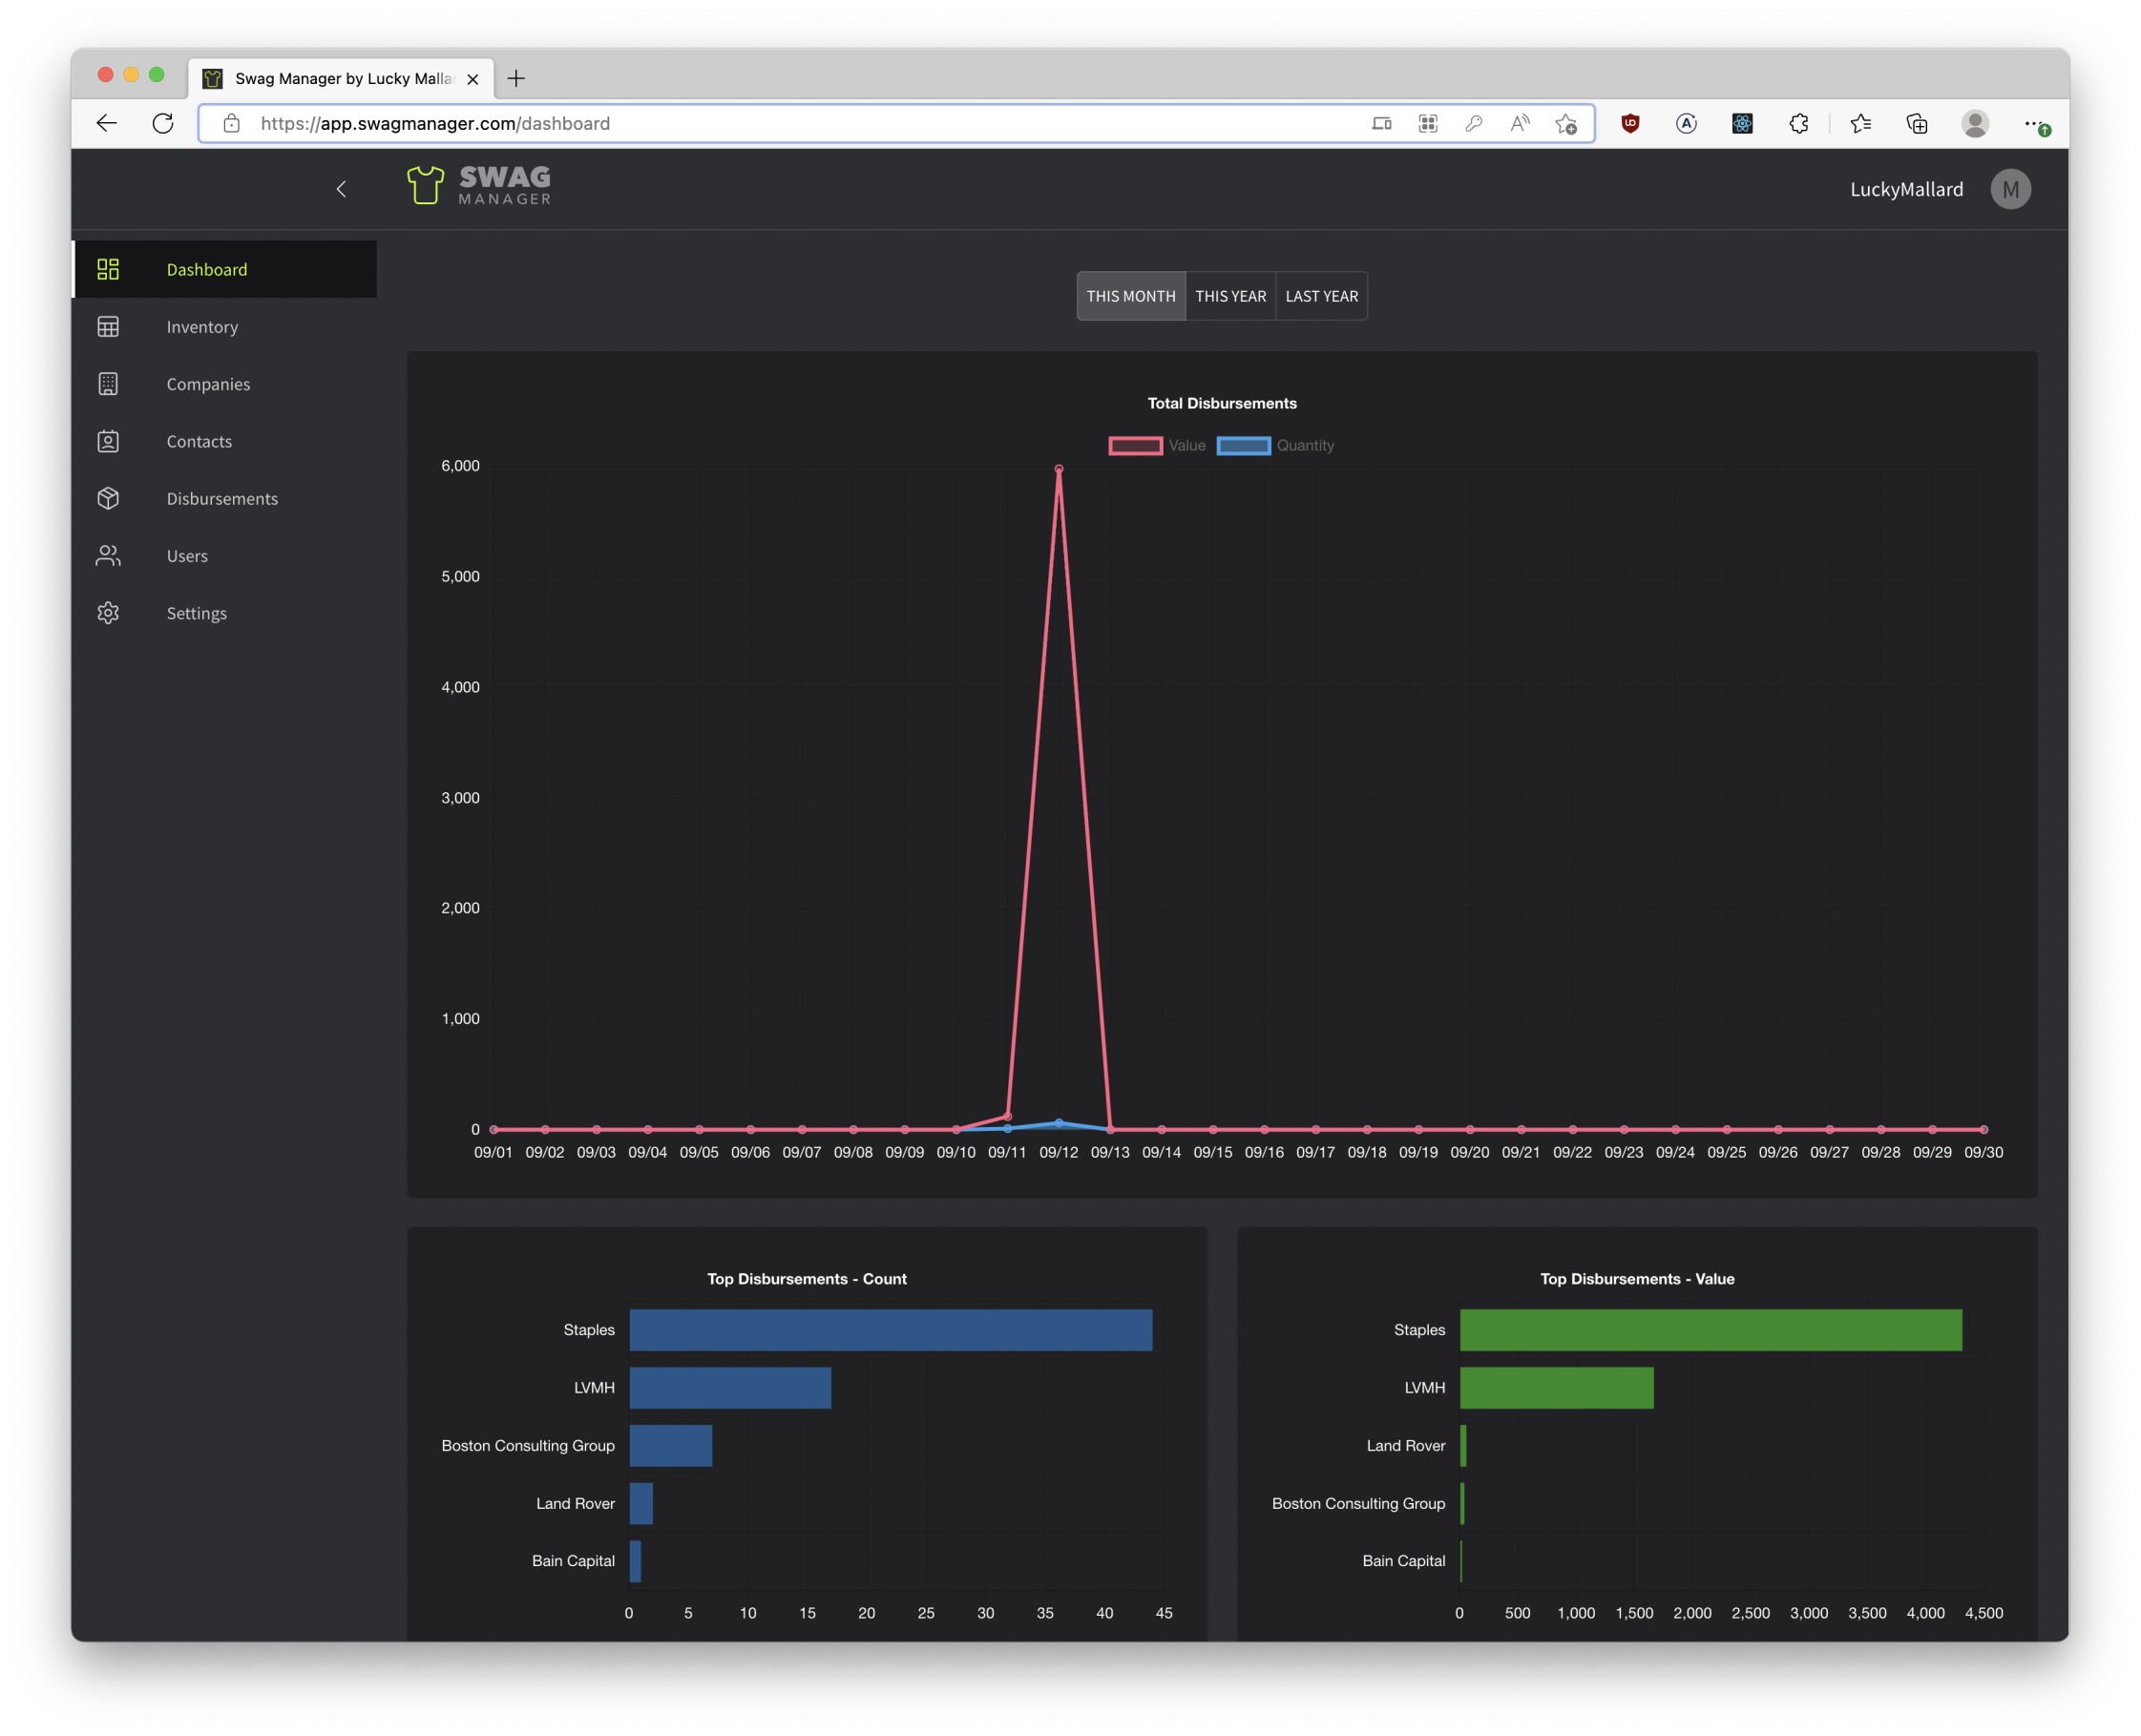Open the LuckyMallard user avatar menu
Viewport: 2141px width, 1736px height.
click(x=2009, y=189)
